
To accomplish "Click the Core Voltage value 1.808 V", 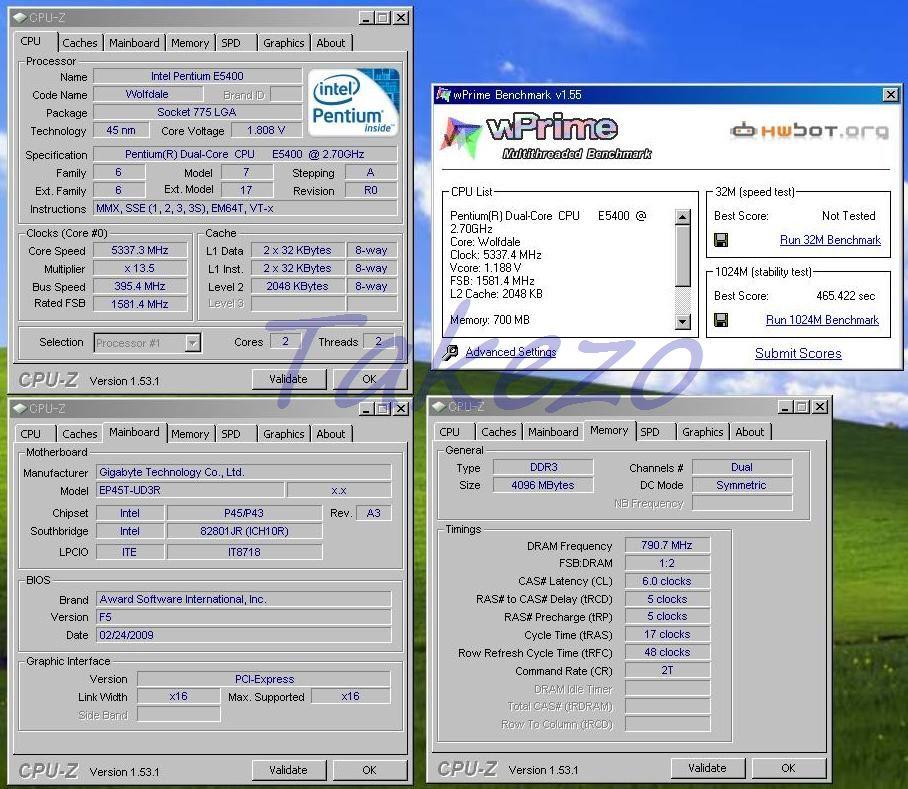I will (266, 130).
